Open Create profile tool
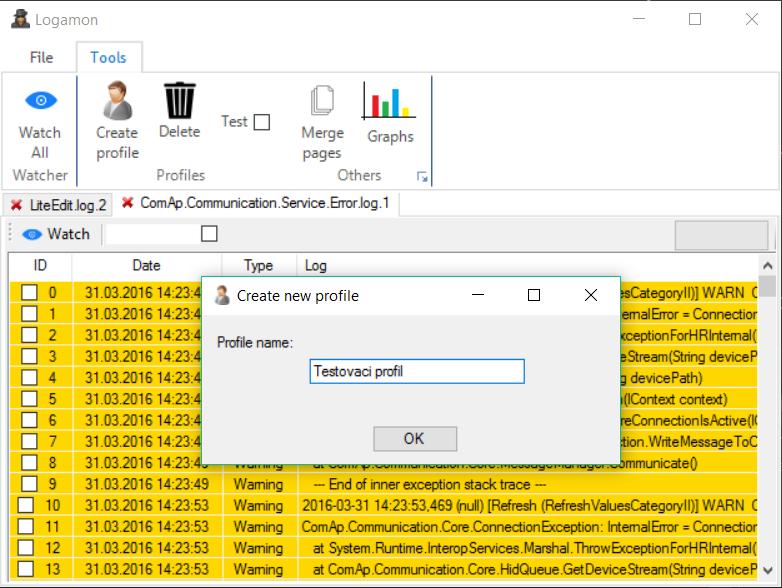782x588 pixels. [117, 120]
